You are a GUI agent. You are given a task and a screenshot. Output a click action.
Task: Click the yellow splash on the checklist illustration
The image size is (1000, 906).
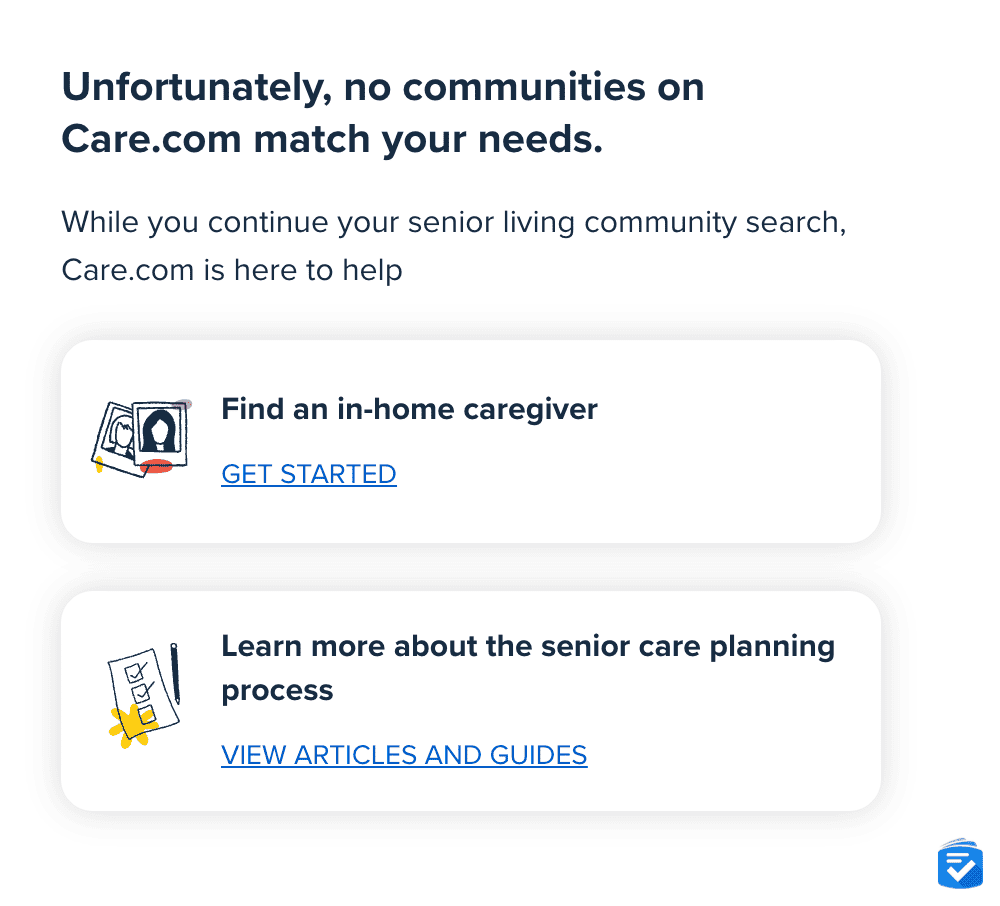coord(131,726)
